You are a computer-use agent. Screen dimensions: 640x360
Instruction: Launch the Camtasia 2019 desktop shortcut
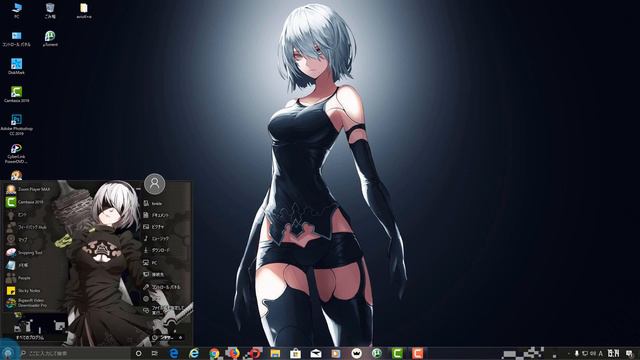(17, 94)
